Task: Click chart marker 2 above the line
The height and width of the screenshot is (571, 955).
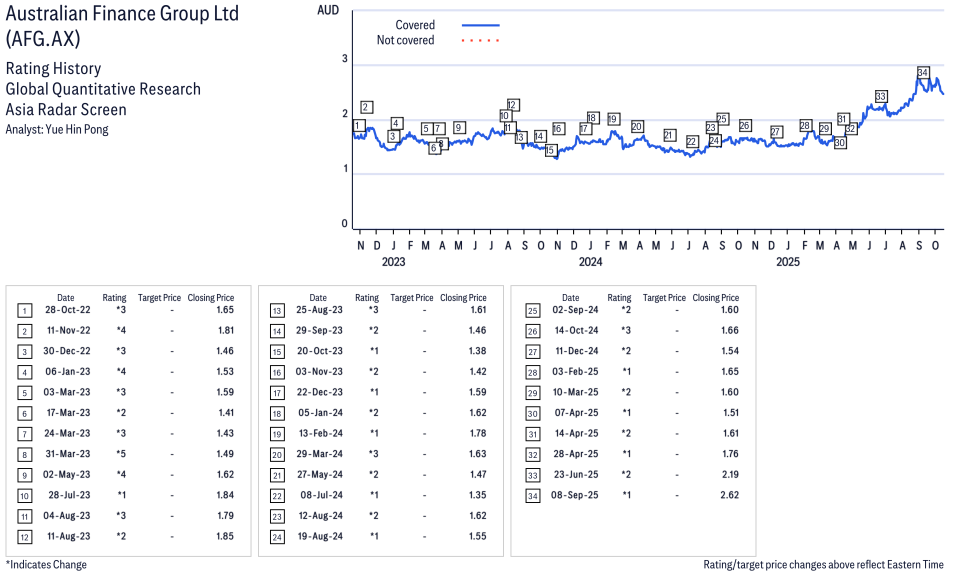Action: coord(367,107)
